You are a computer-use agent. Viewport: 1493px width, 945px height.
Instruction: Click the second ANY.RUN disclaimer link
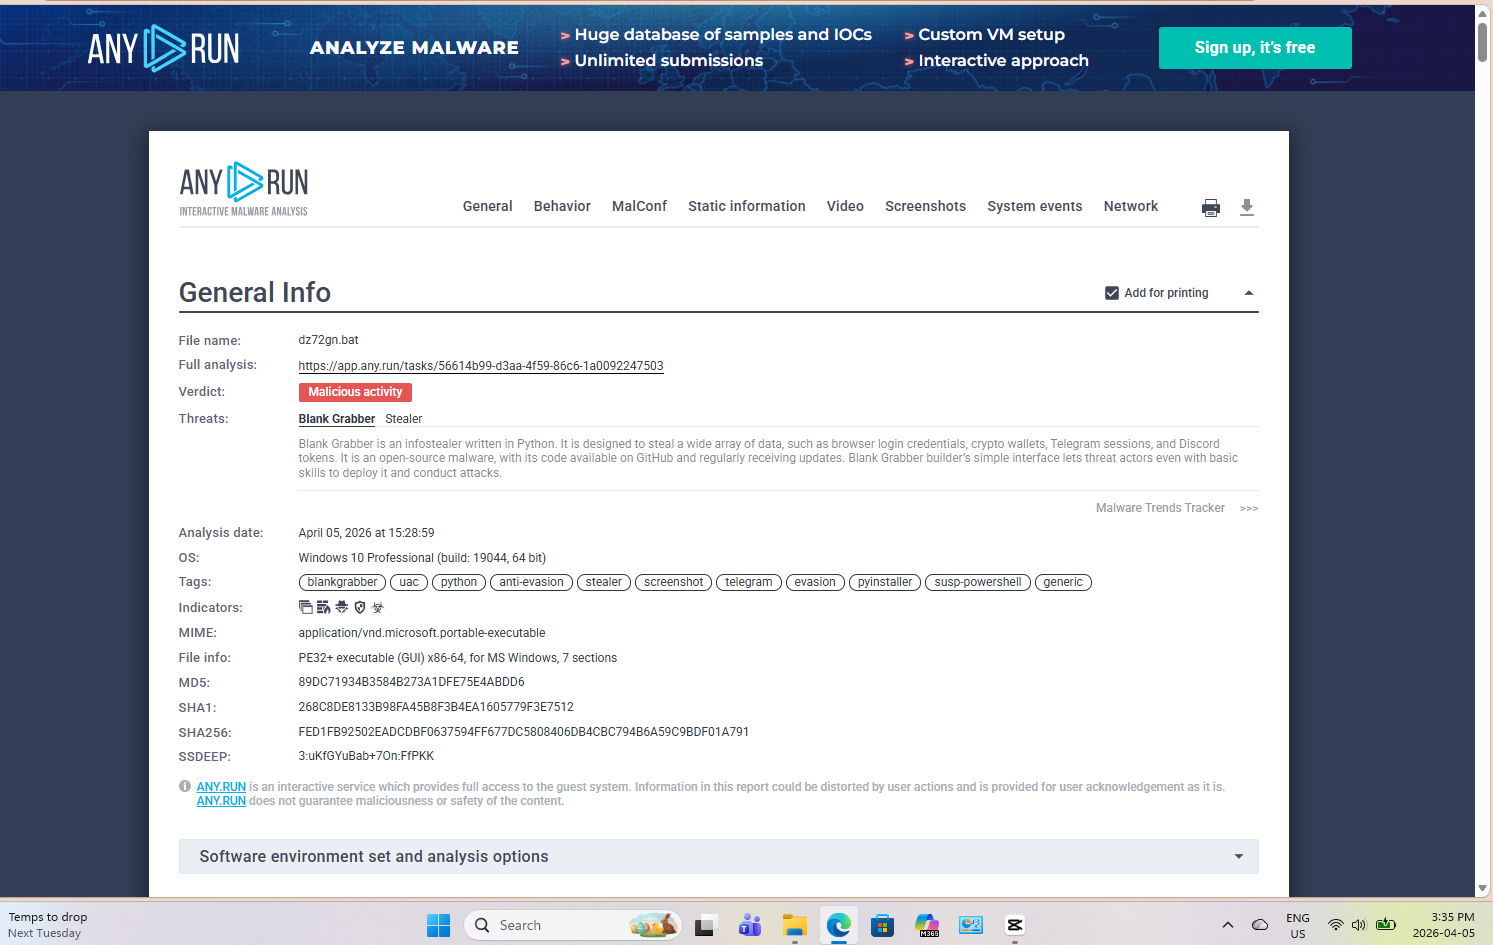point(221,801)
